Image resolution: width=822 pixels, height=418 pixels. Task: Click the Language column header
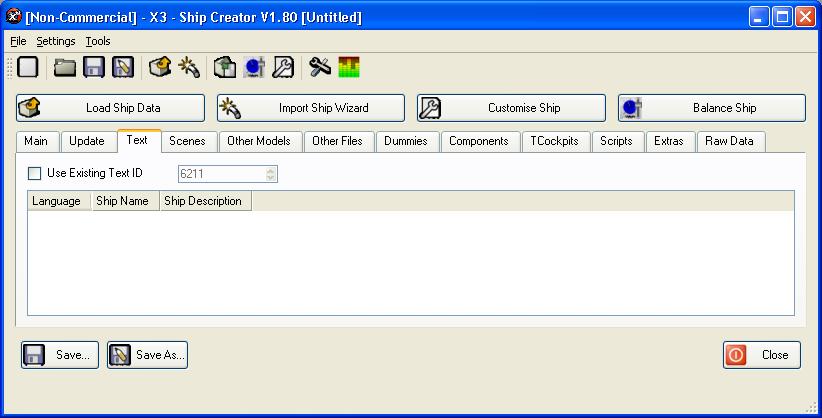(x=59, y=201)
